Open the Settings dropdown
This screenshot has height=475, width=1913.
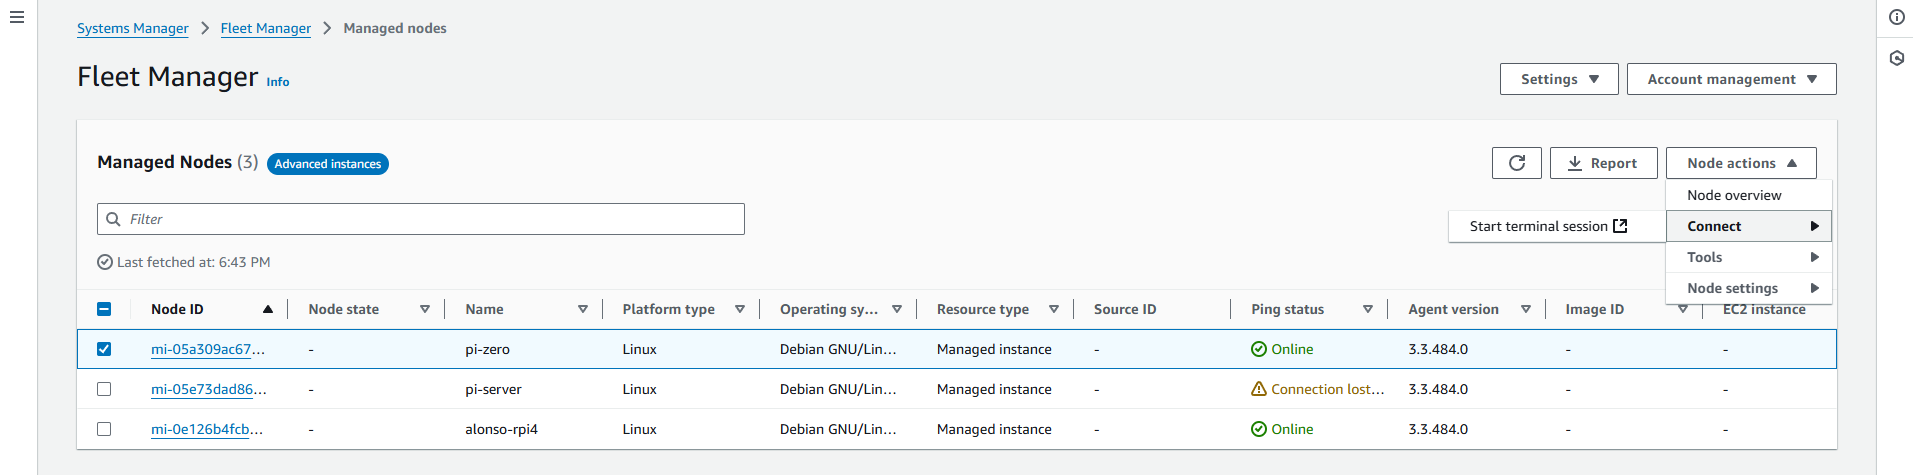pyautogui.click(x=1559, y=79)
